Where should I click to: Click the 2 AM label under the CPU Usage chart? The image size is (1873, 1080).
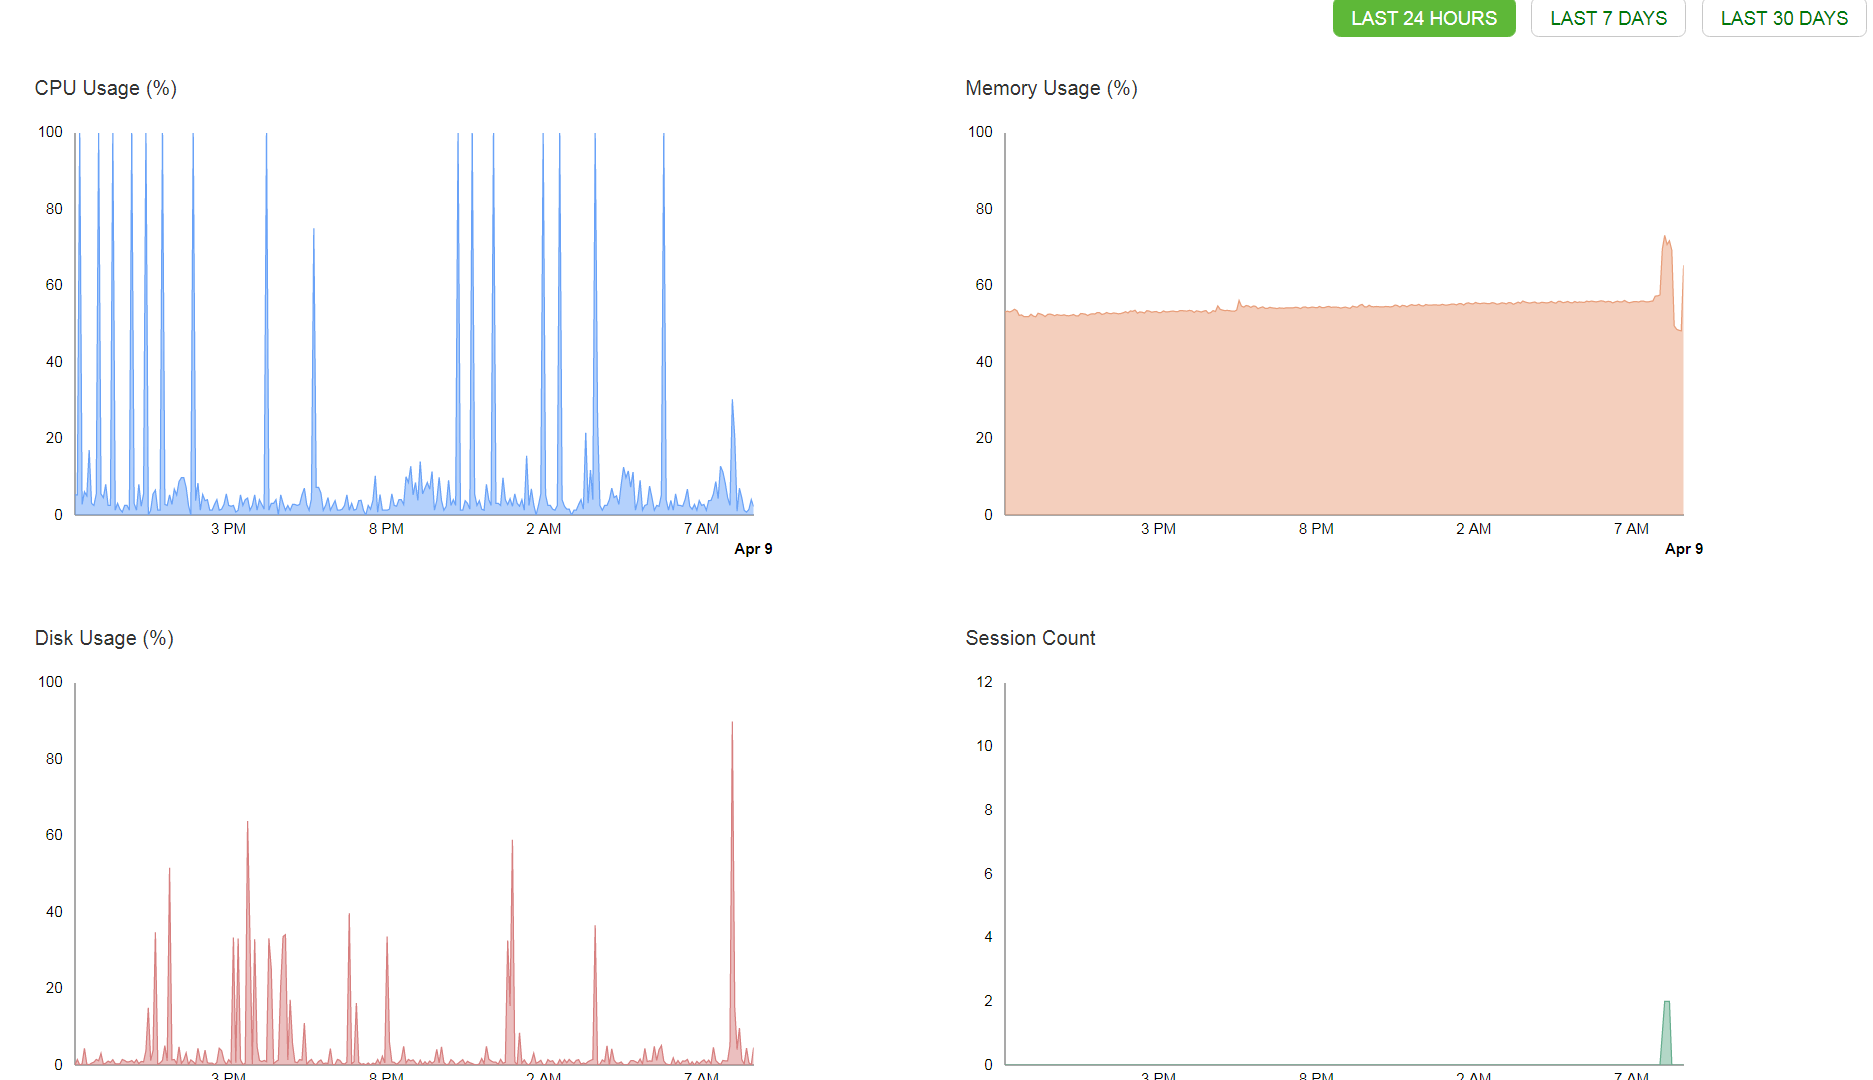(544, 529)
